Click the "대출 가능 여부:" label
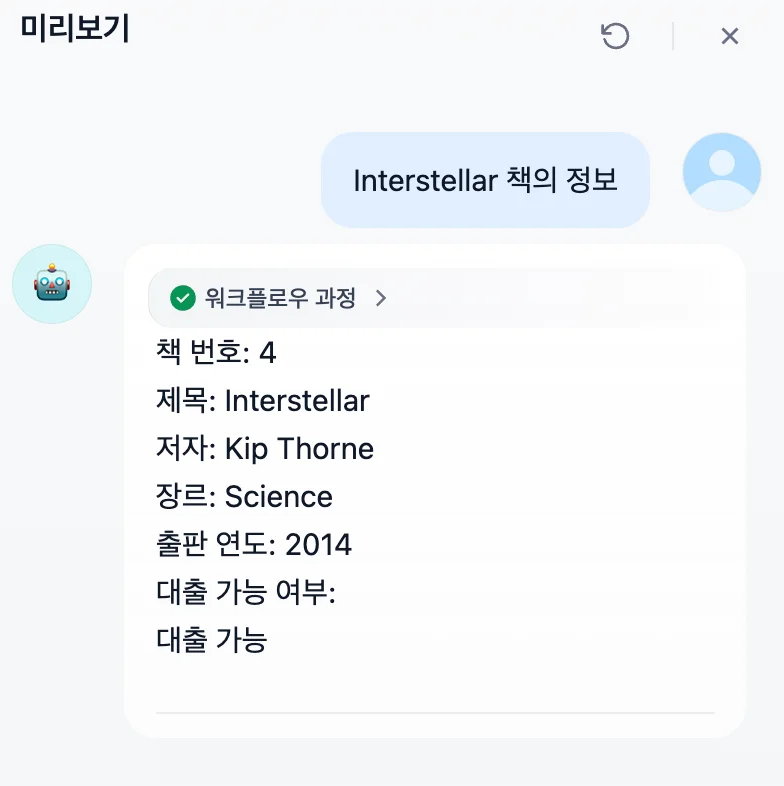Viewport: 784px width, 786px height. click(246, 593)
